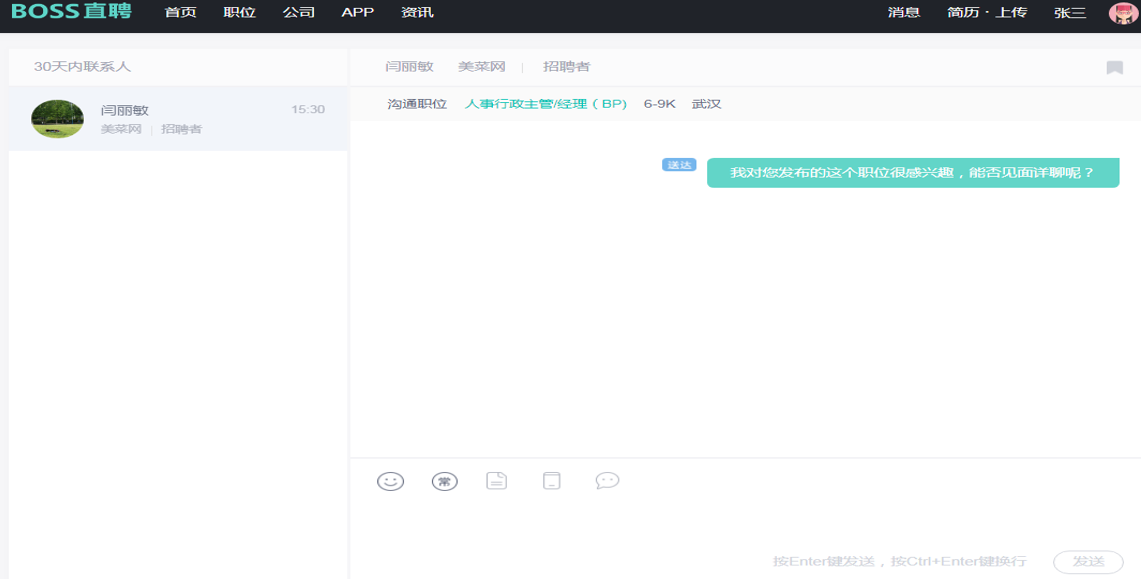Open the 公司 navigation item
1141x579 pixels.
pos(299,13)
